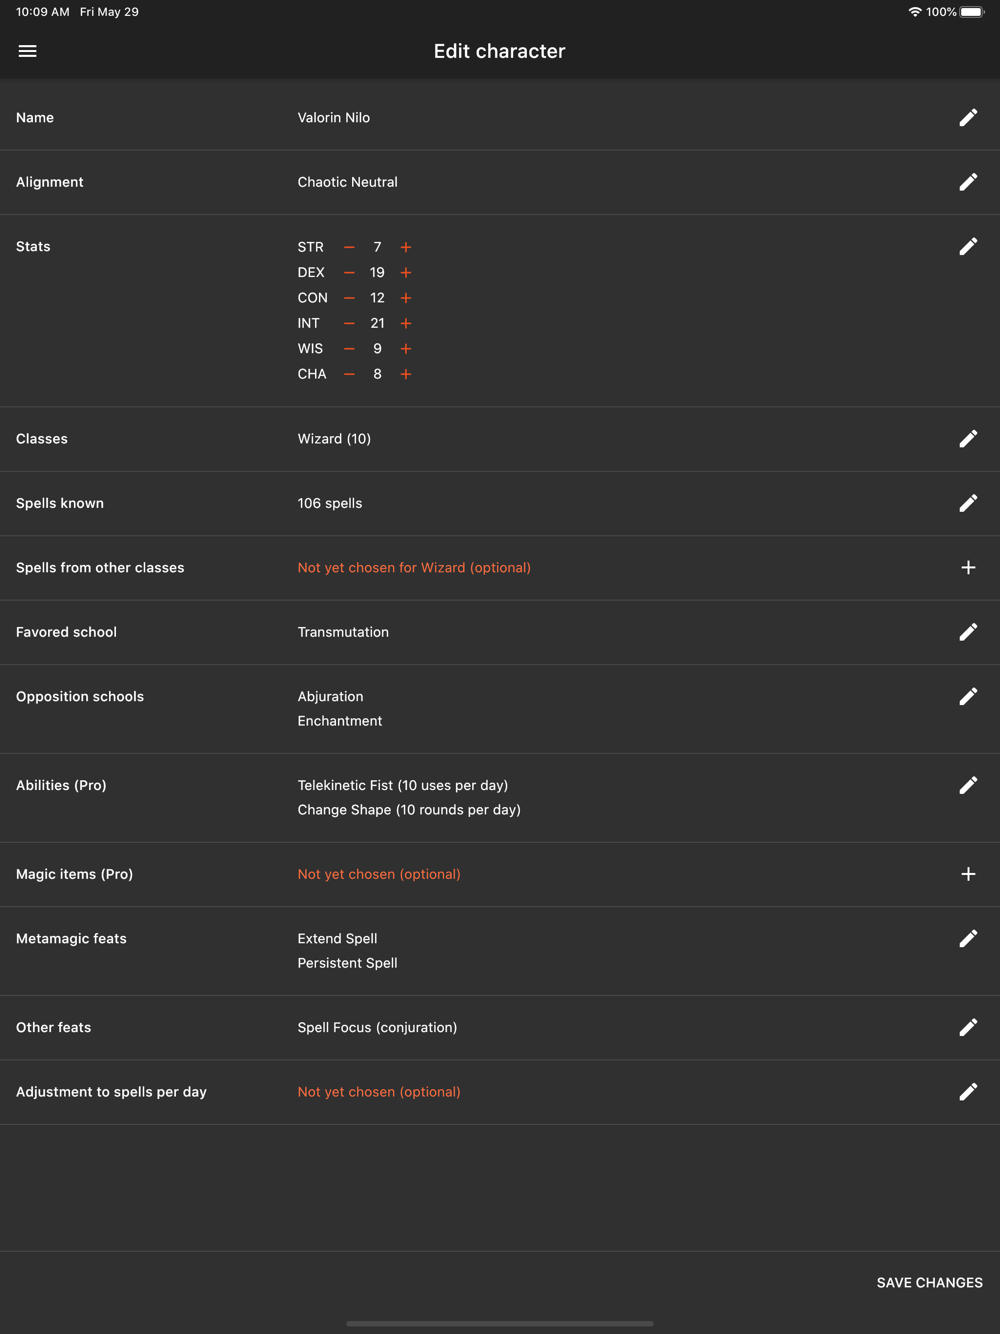Increase WIS stat value
Screen dimensions: 1000x1334
point(406,349)
